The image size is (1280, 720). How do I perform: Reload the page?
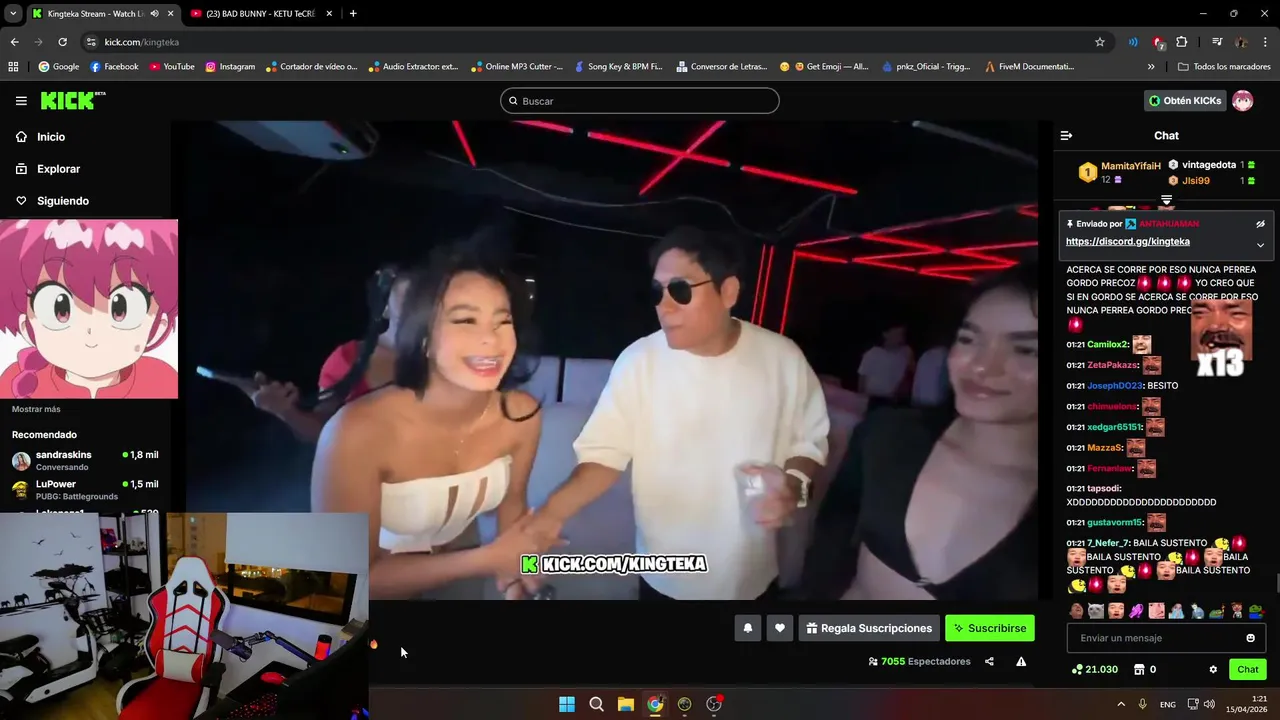[x=62, y=42]
